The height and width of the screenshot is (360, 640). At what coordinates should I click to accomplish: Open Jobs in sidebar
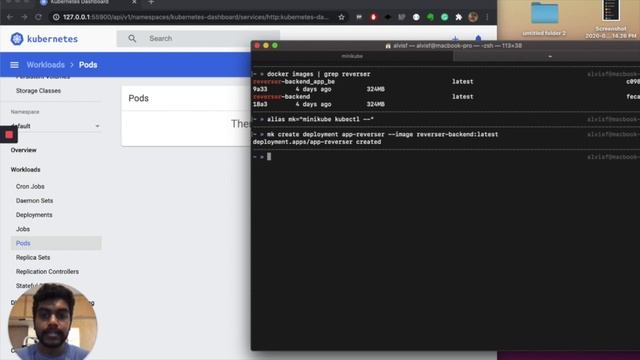pyautogui.click(x=23, y=229)
